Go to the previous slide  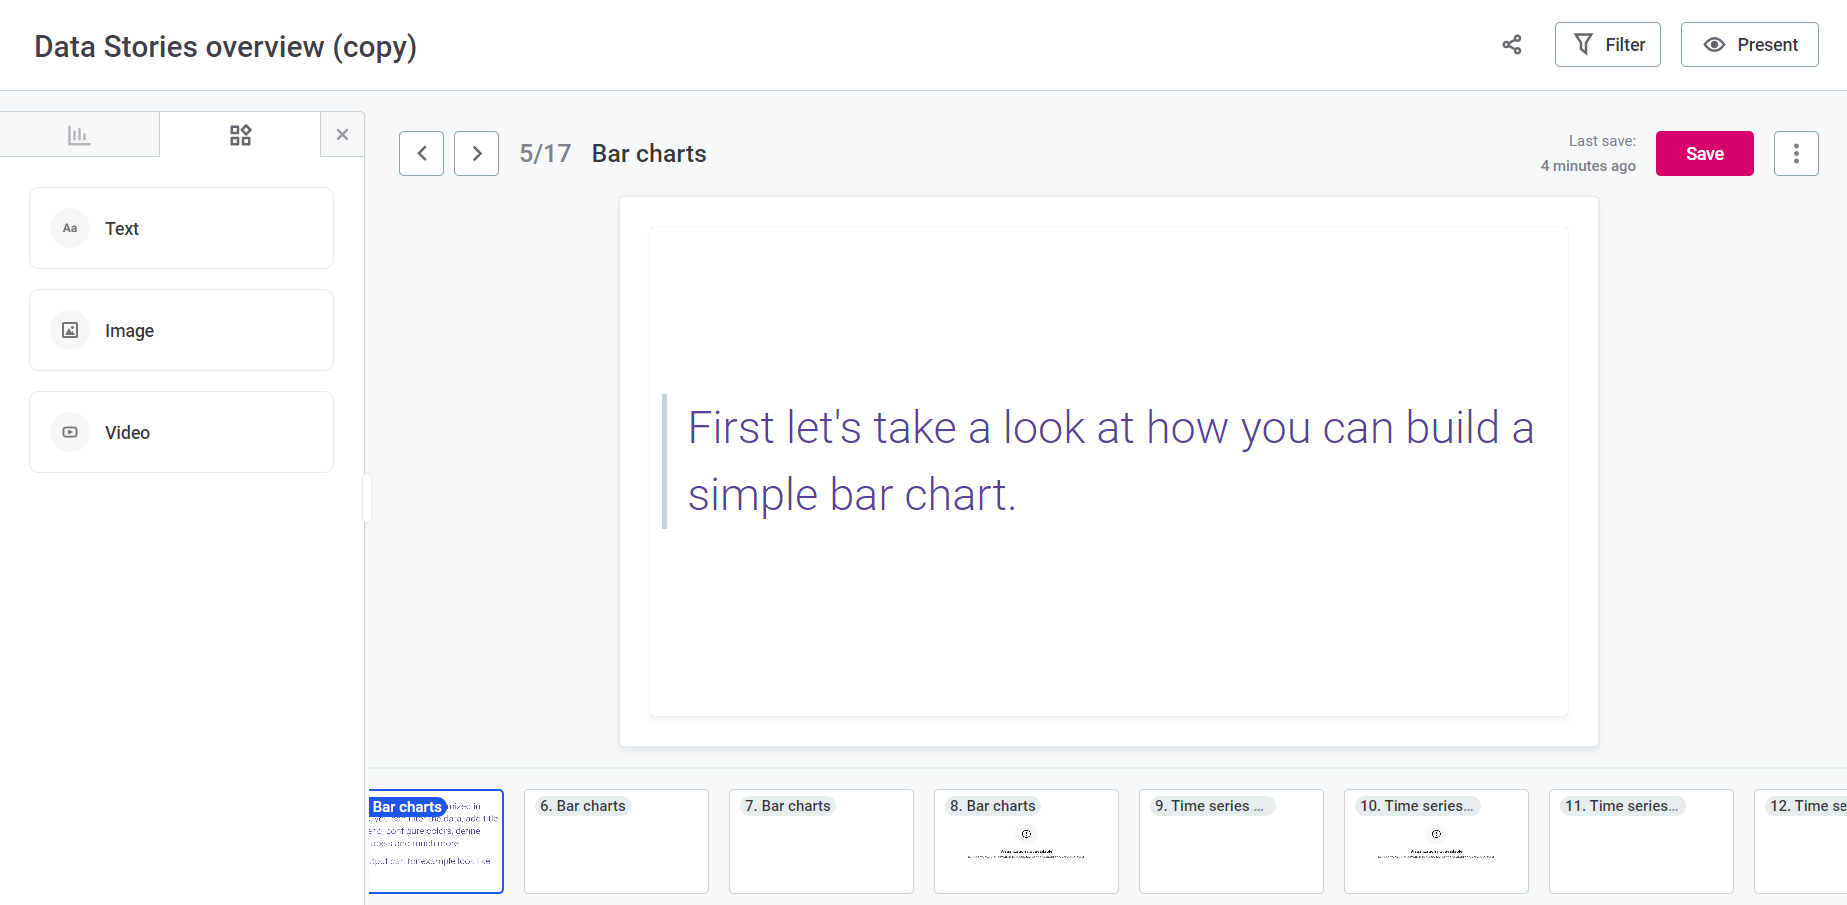pyautogui.click(x=421, y=153)
